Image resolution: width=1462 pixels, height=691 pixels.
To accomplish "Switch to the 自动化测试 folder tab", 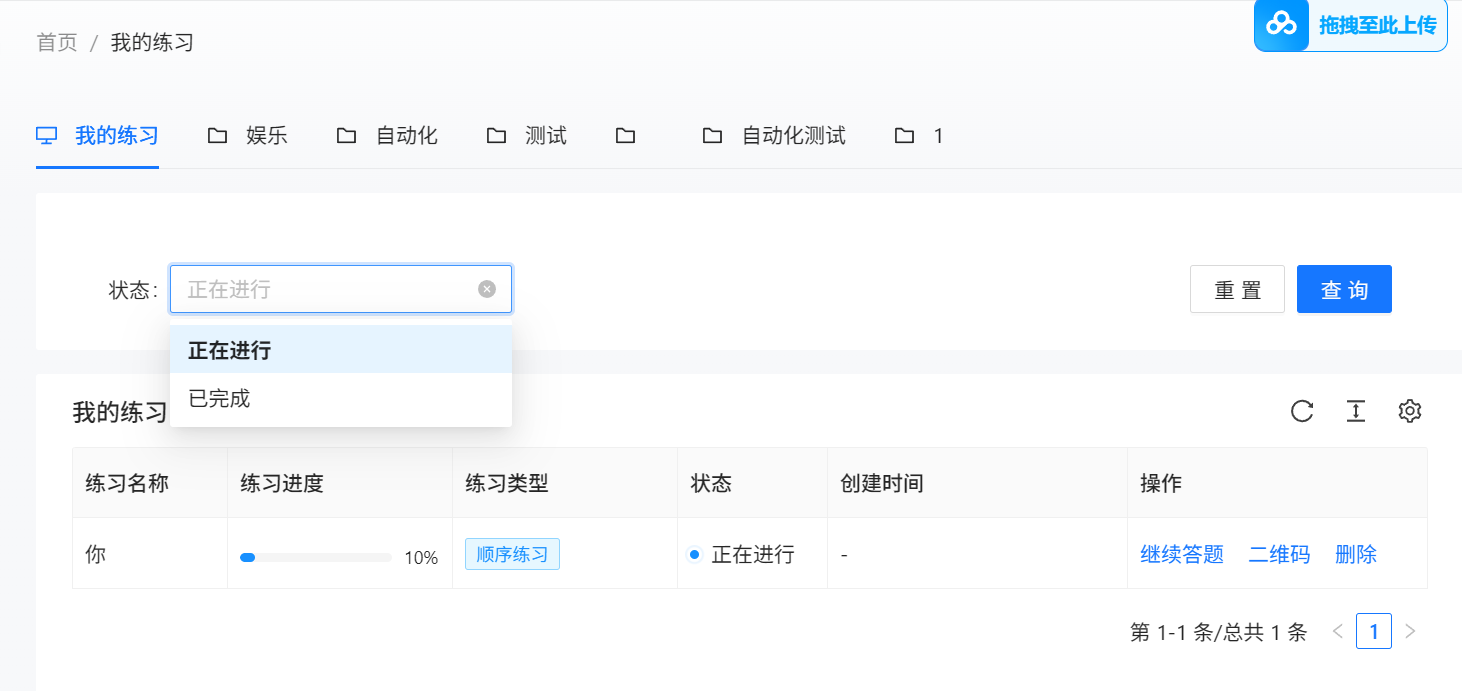I will coord(774,135).
